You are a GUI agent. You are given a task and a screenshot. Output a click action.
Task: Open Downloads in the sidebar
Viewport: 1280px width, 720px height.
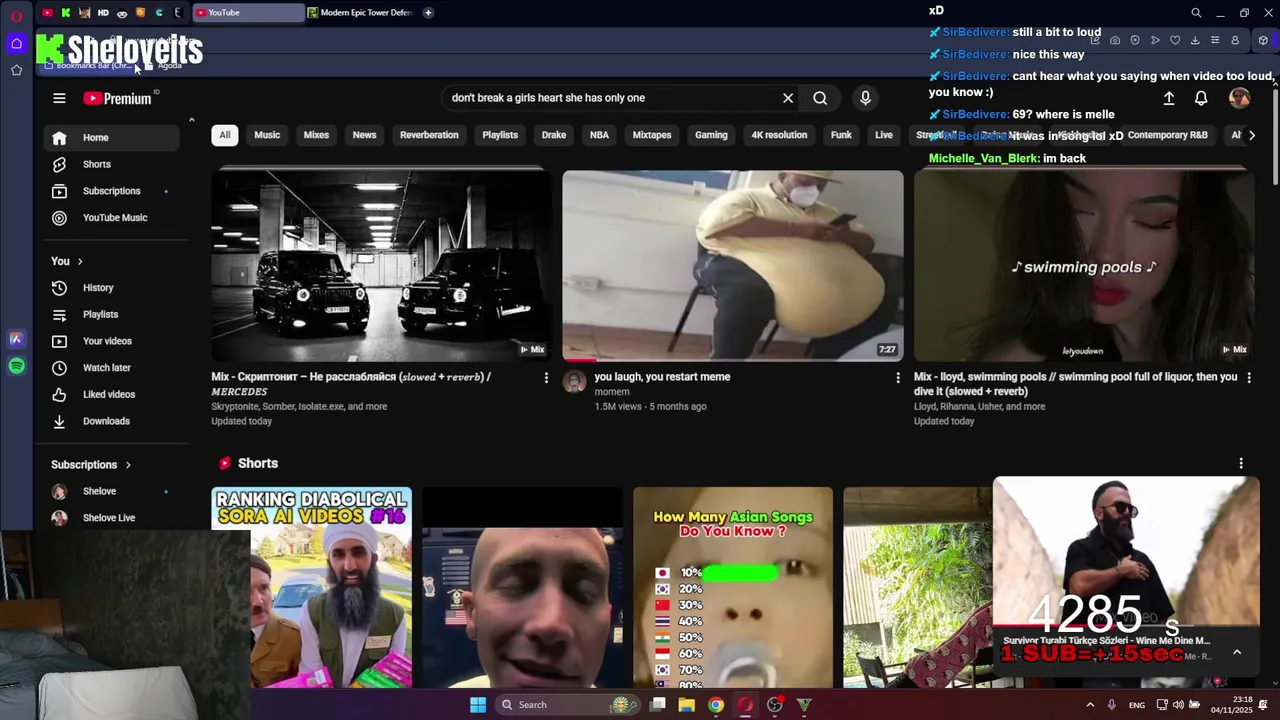[112, 421]
